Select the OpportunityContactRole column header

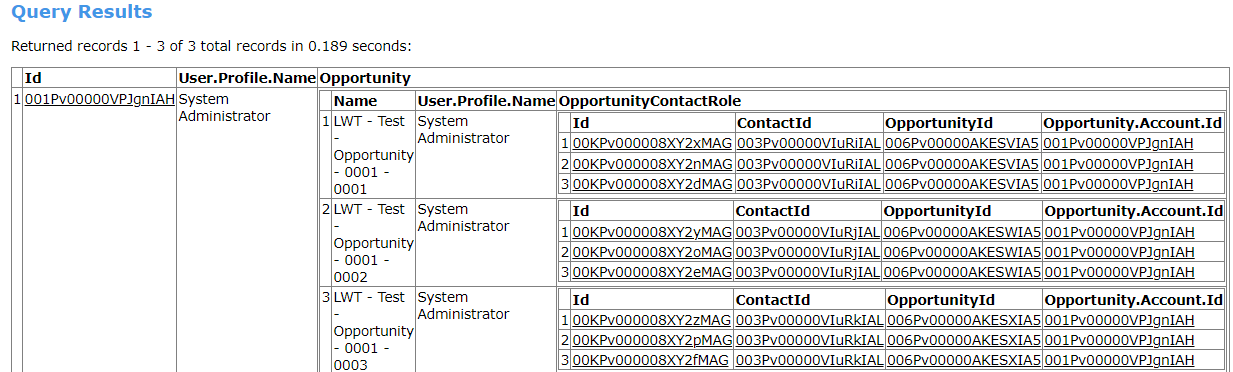click(x=650, y=101)
